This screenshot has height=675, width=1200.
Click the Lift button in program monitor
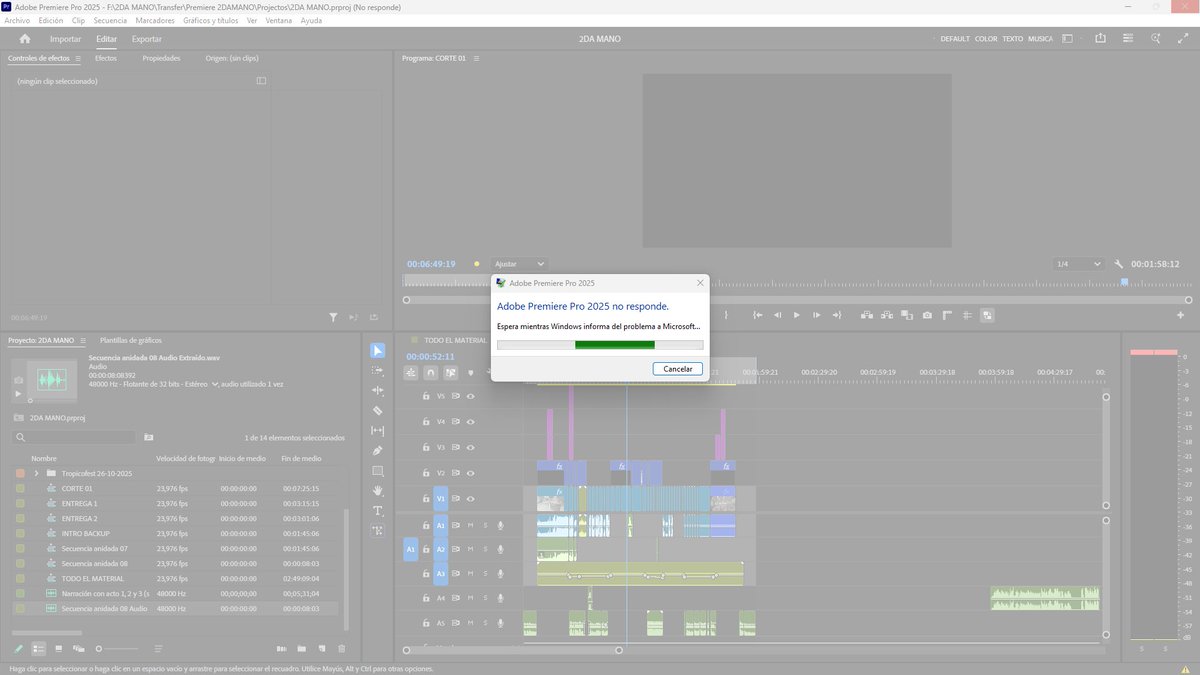tap(865, 315)
